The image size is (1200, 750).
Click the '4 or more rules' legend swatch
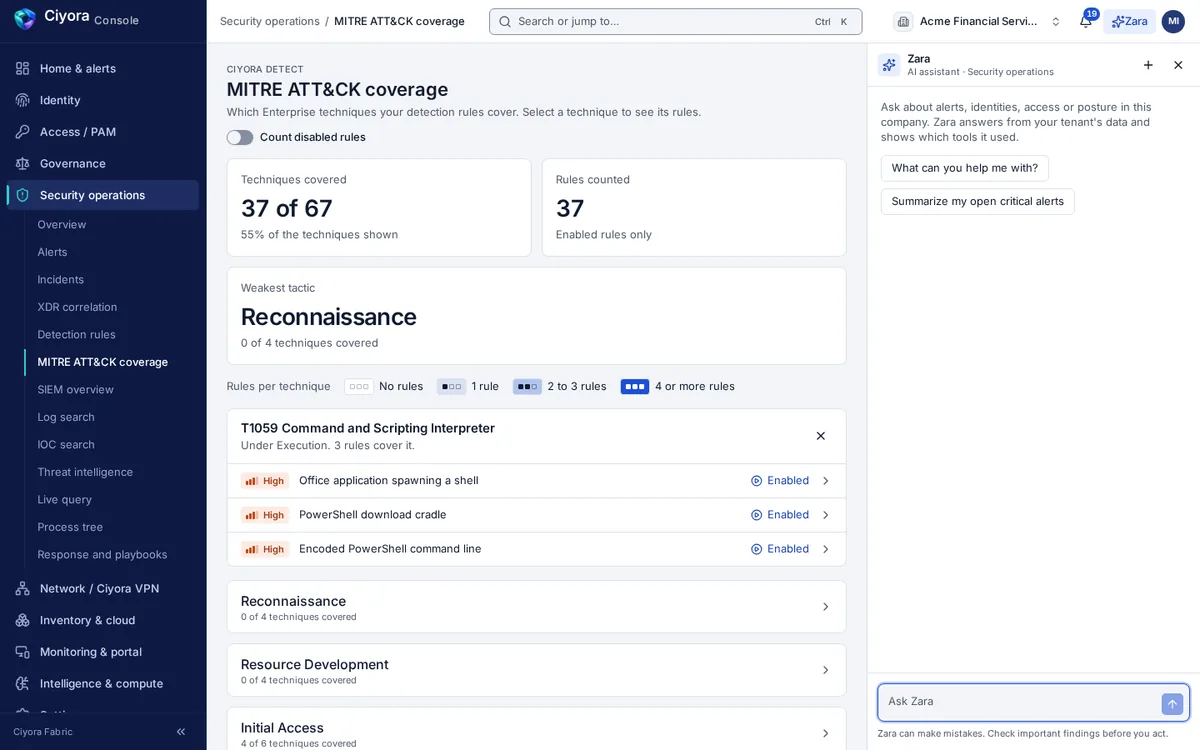point(635,387)
